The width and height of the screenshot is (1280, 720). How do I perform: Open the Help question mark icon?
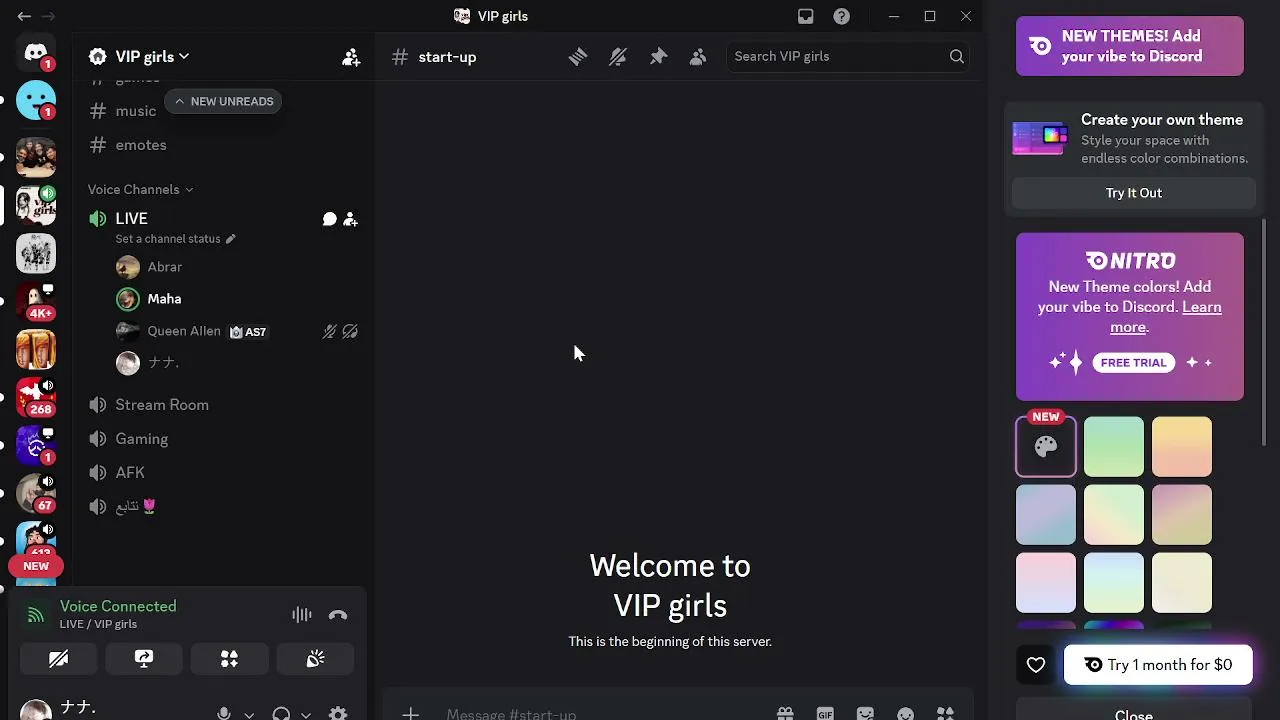pos(842,16)
